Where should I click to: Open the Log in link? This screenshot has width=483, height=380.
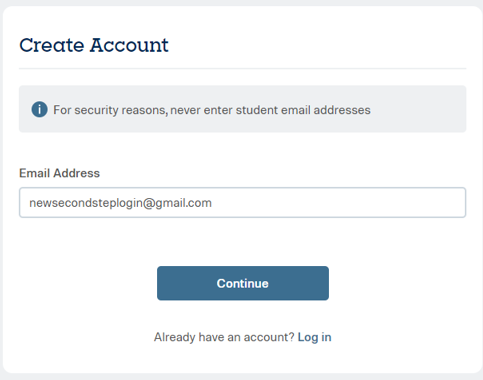point(314,337)
